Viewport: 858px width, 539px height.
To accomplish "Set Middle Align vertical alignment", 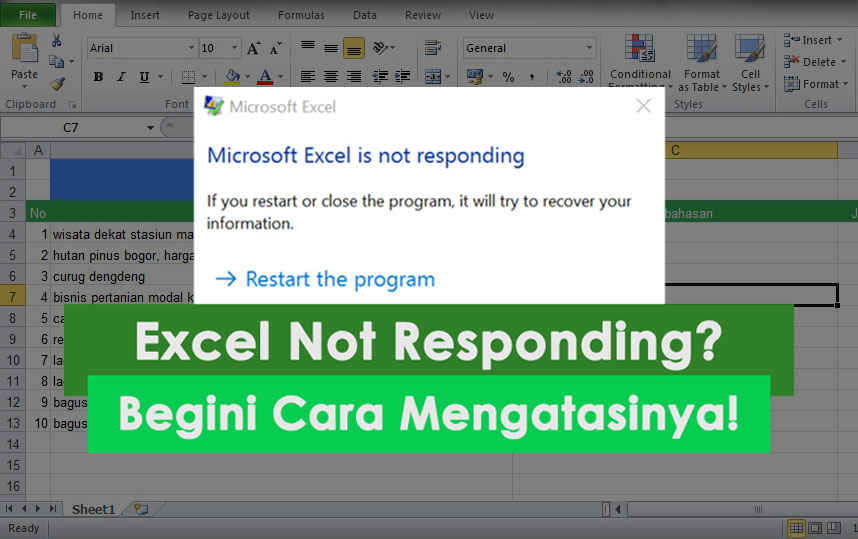I will click(x=331, y=48).
